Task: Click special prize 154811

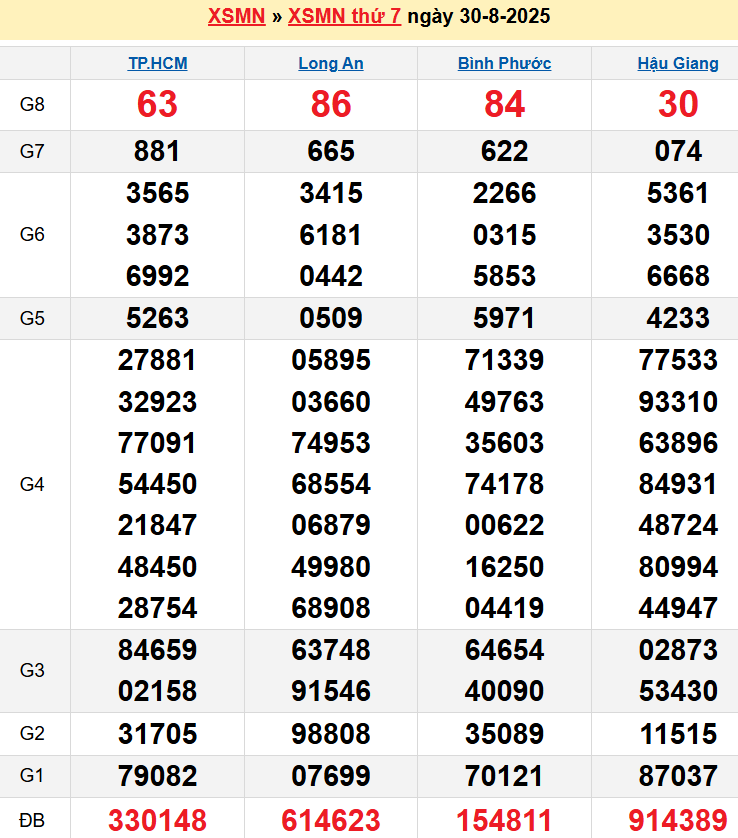Action: [x=504, y=820]
